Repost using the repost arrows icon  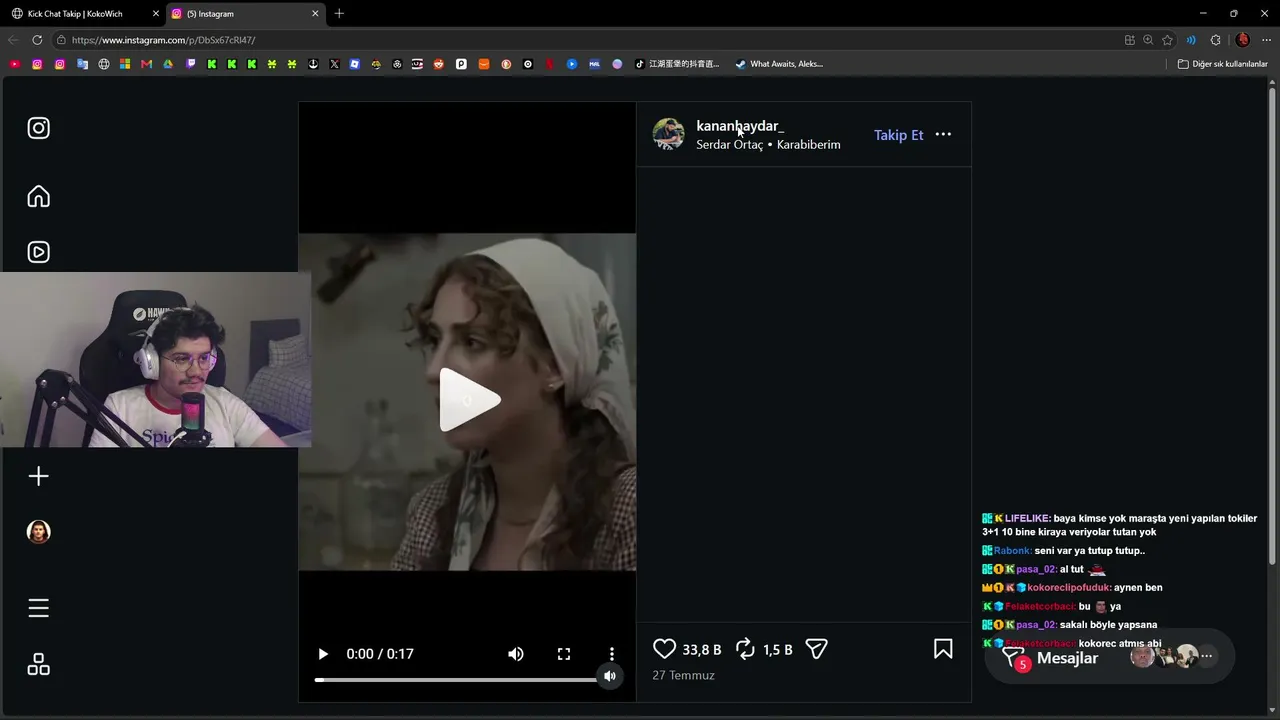745,649
